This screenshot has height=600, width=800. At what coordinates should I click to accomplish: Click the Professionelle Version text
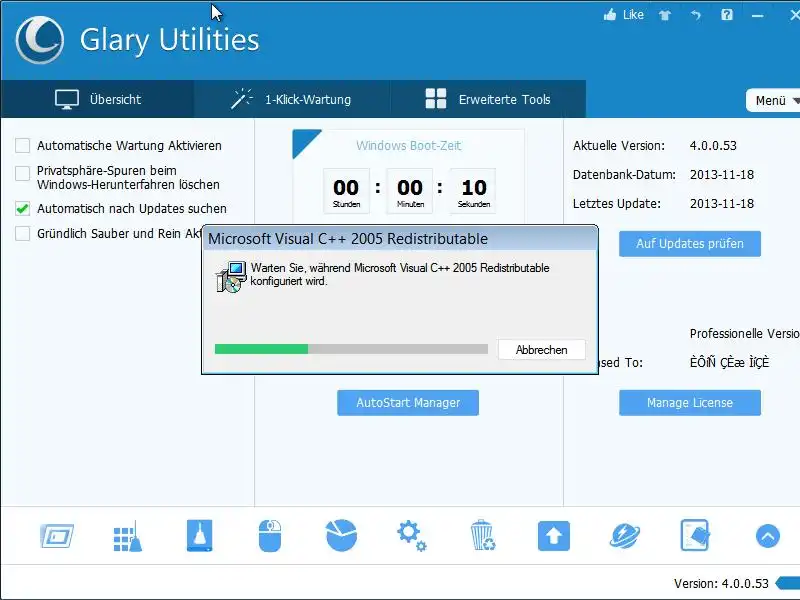(745, 334)
